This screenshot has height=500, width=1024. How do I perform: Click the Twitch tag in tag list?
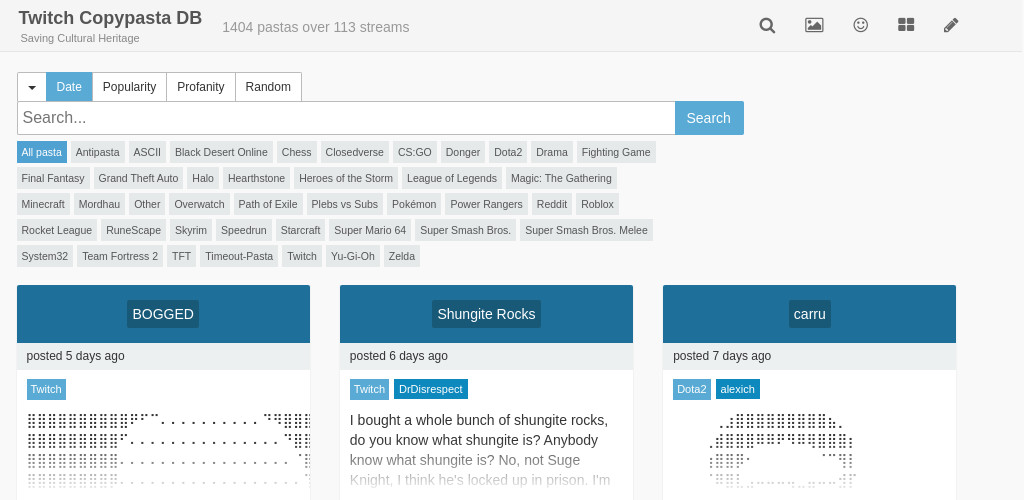302,257
